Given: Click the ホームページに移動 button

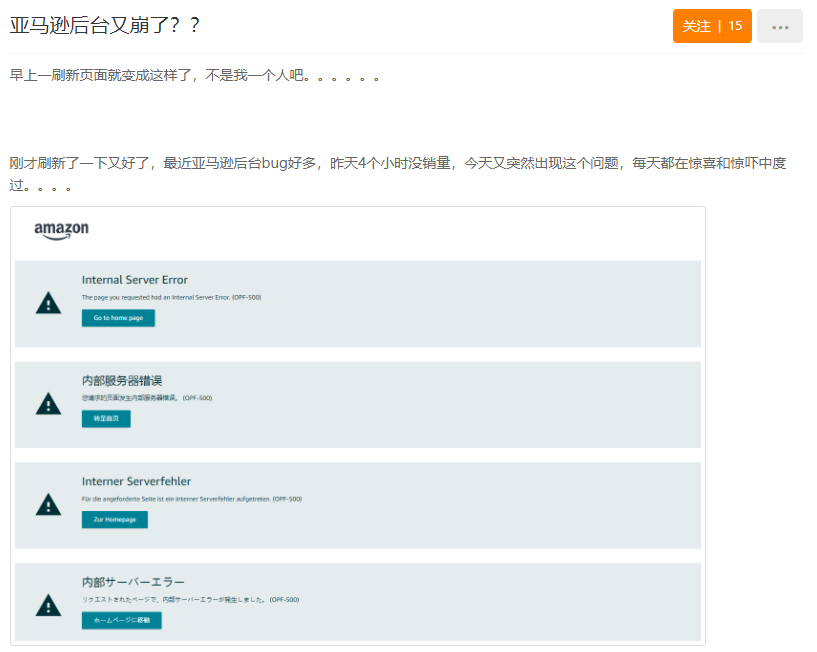Looking at the screenshot, I should tap(121, 620).
